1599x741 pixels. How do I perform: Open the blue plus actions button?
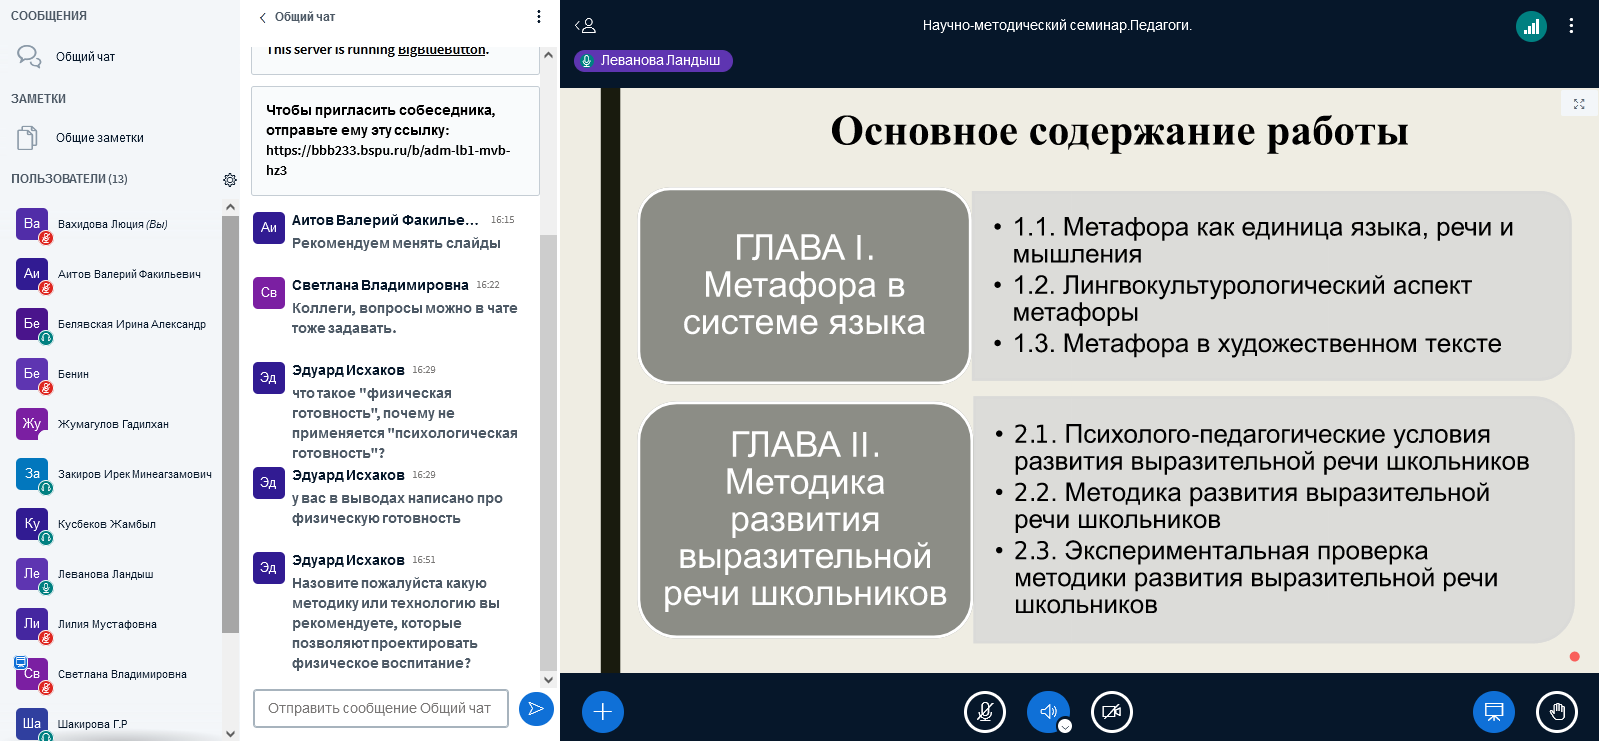[x=602, y=712]
